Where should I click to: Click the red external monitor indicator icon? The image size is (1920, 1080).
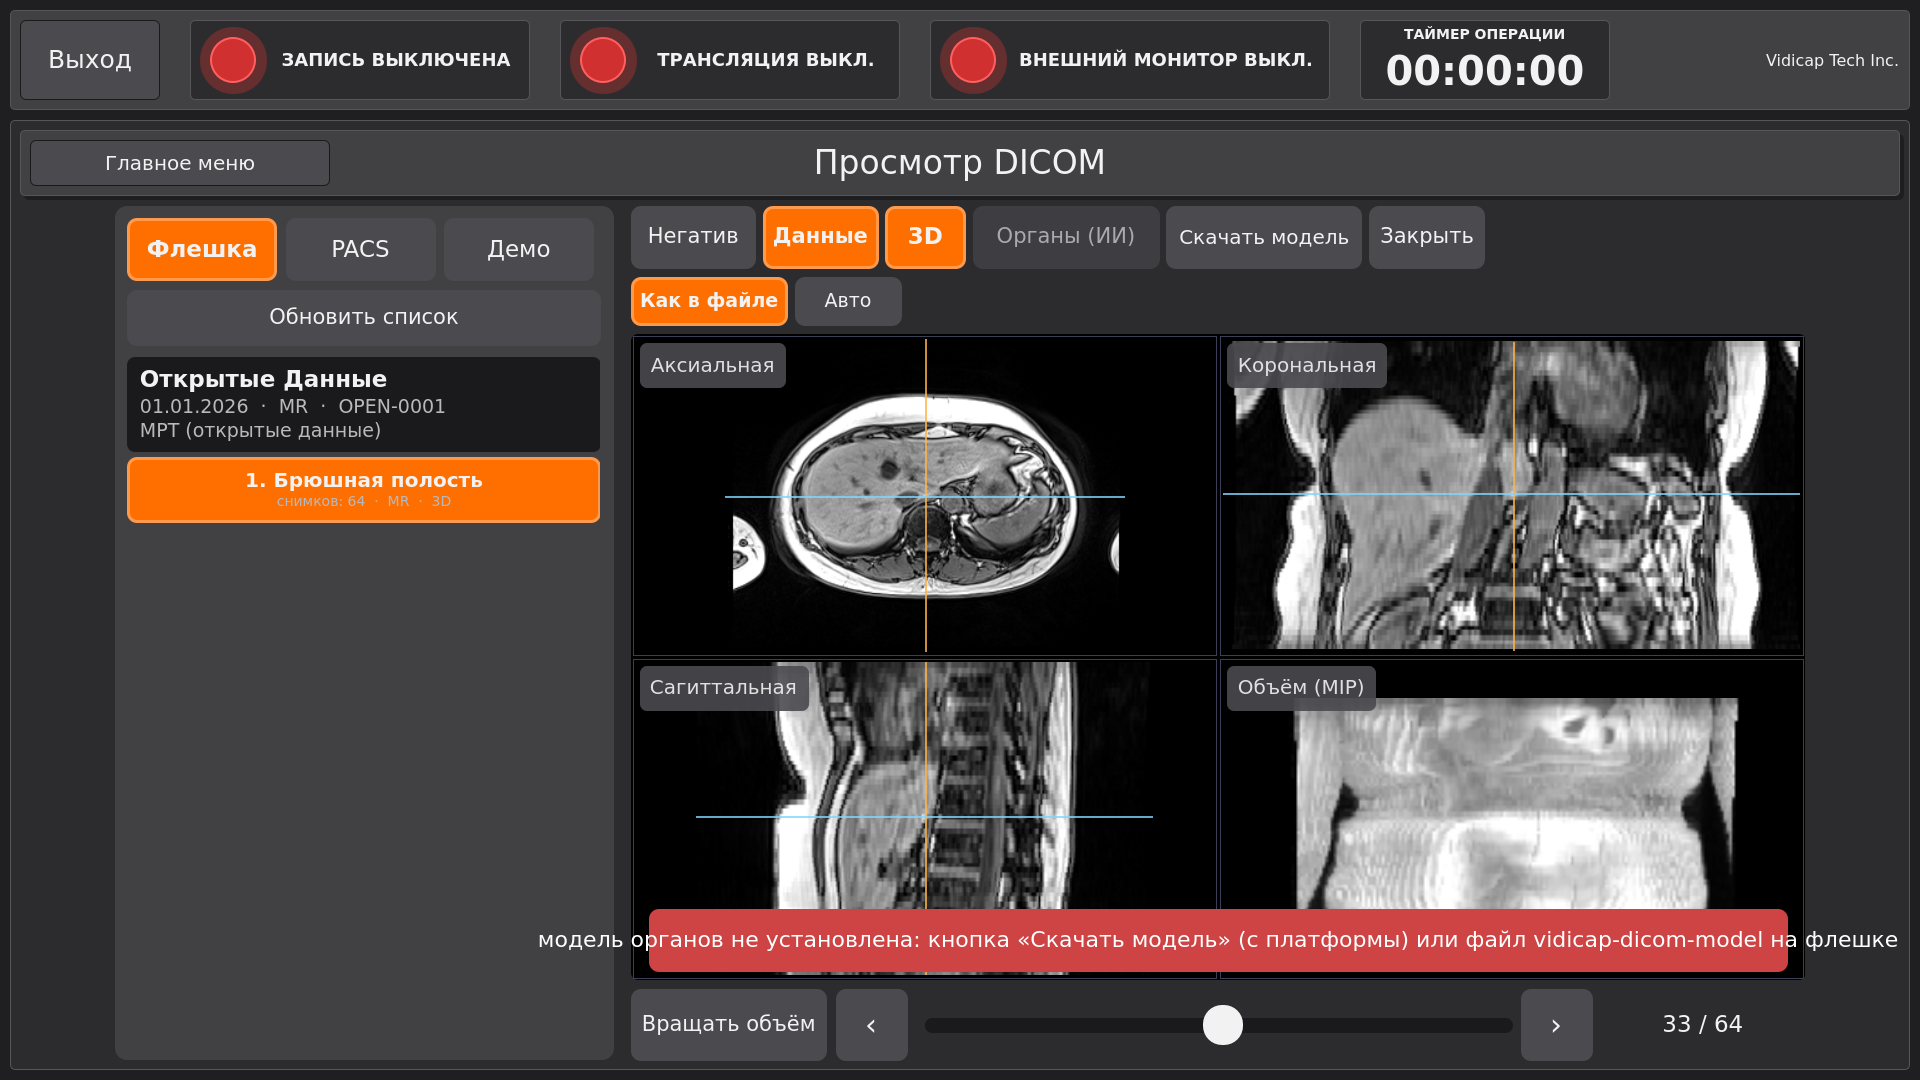pos(973,60)
